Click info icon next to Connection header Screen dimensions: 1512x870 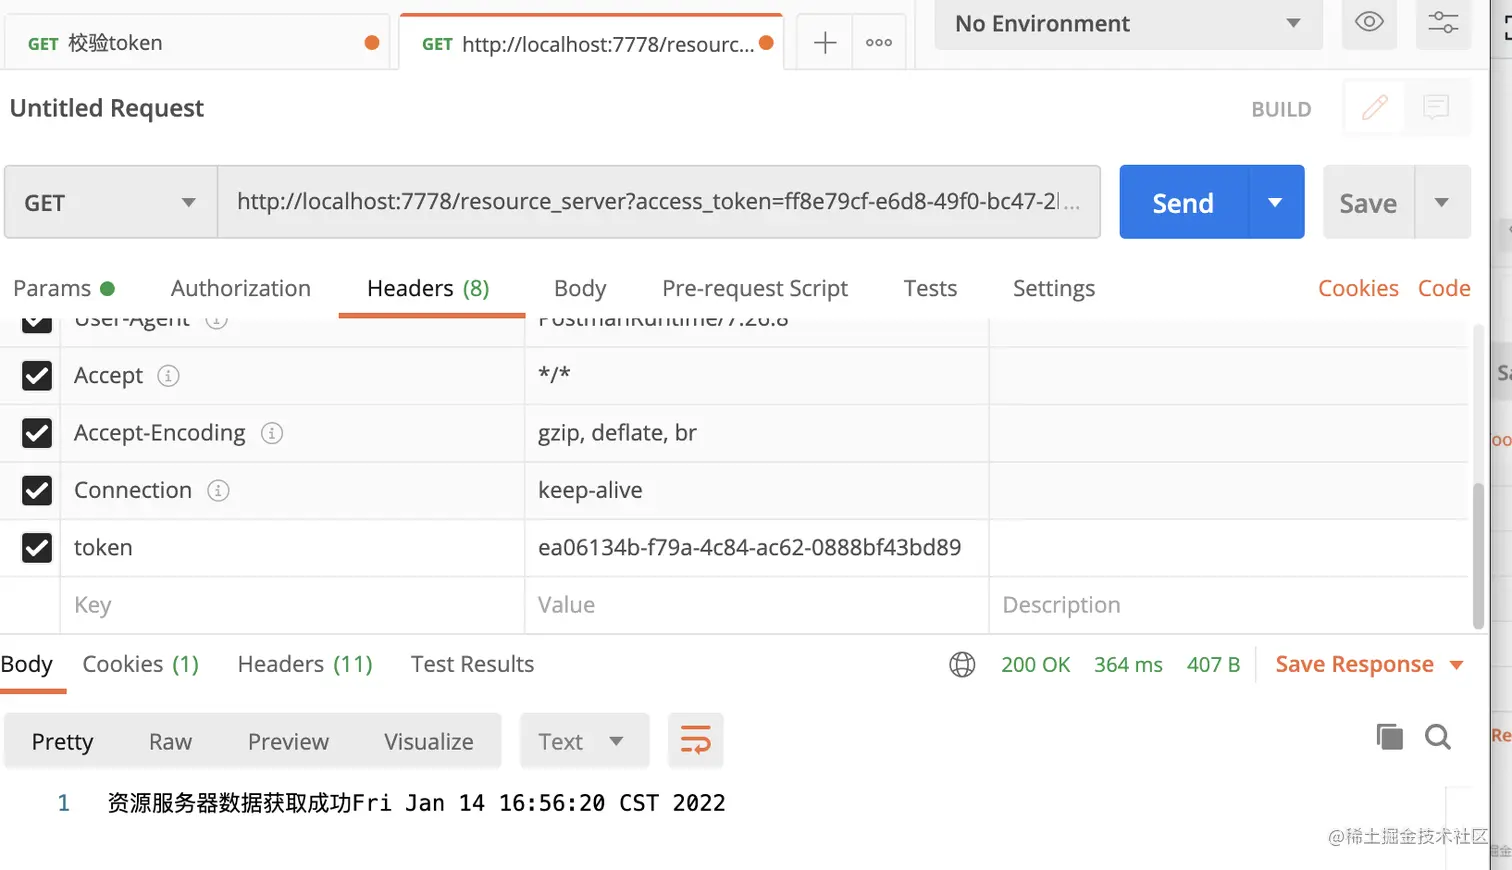218,491
